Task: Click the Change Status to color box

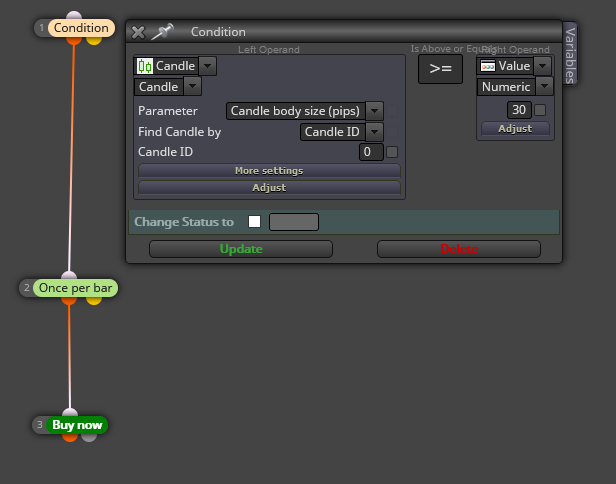Action: tap(294, 222)
